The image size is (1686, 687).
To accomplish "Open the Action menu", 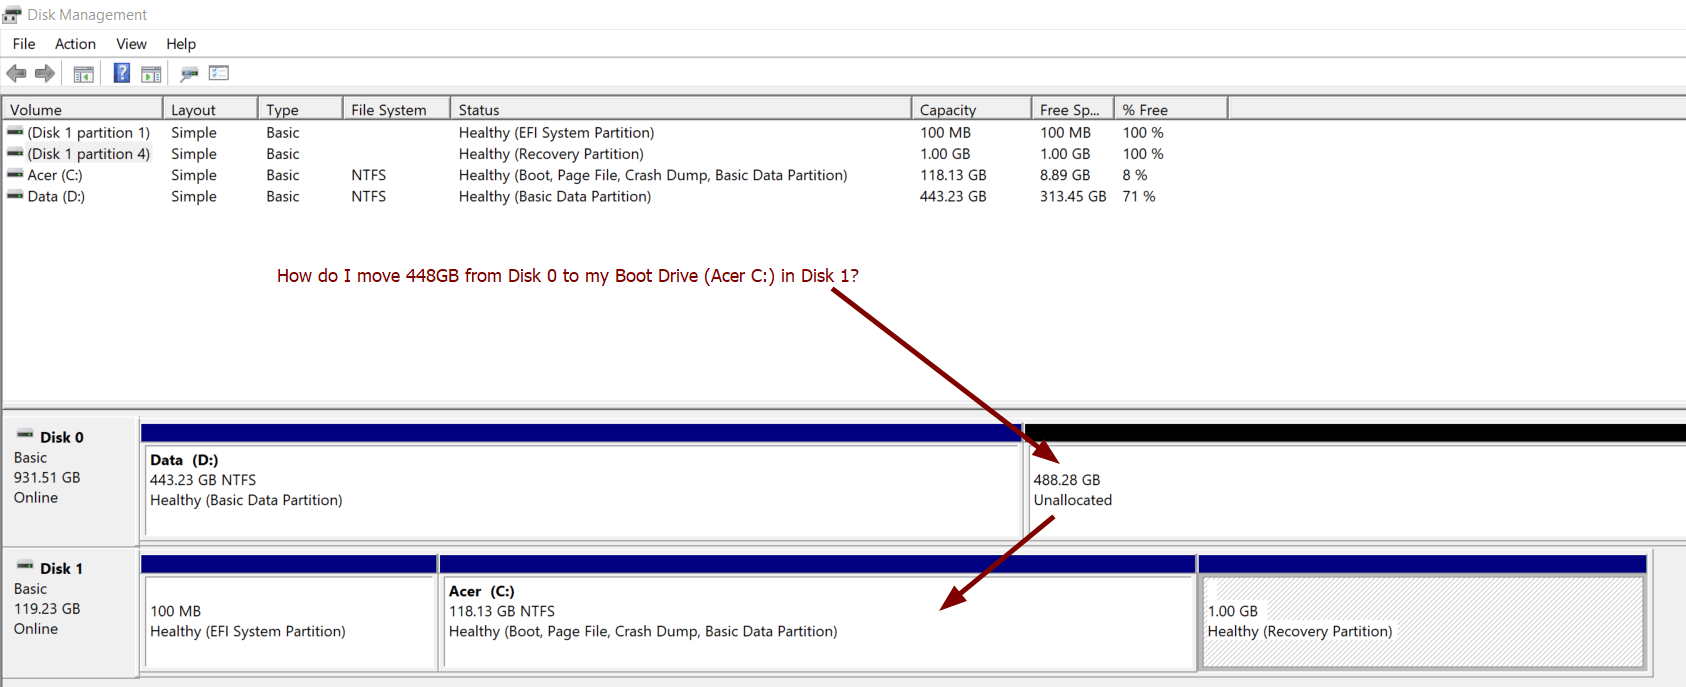I will pyautogui.click(x=75, y=44).
